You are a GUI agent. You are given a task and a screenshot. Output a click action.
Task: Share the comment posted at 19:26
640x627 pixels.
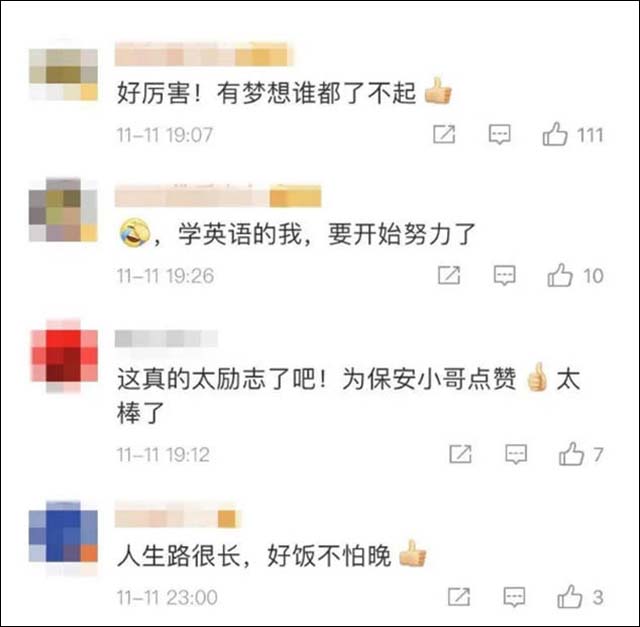(449, 275)
